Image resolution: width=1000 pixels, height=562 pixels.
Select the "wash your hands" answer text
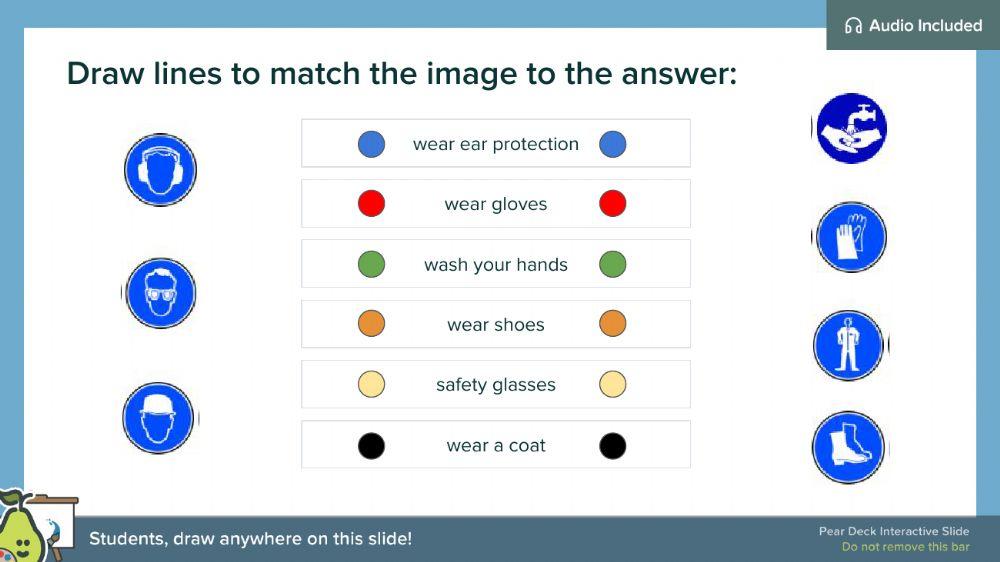pyautogui.click(x=495, y=265)
